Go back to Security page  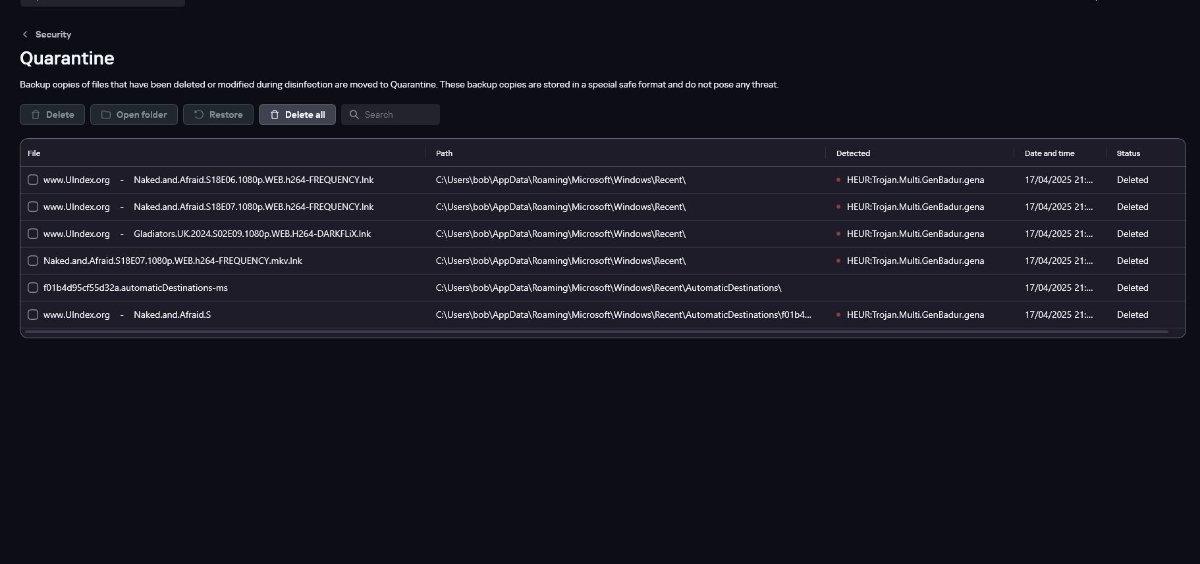(x=53, y=34)
